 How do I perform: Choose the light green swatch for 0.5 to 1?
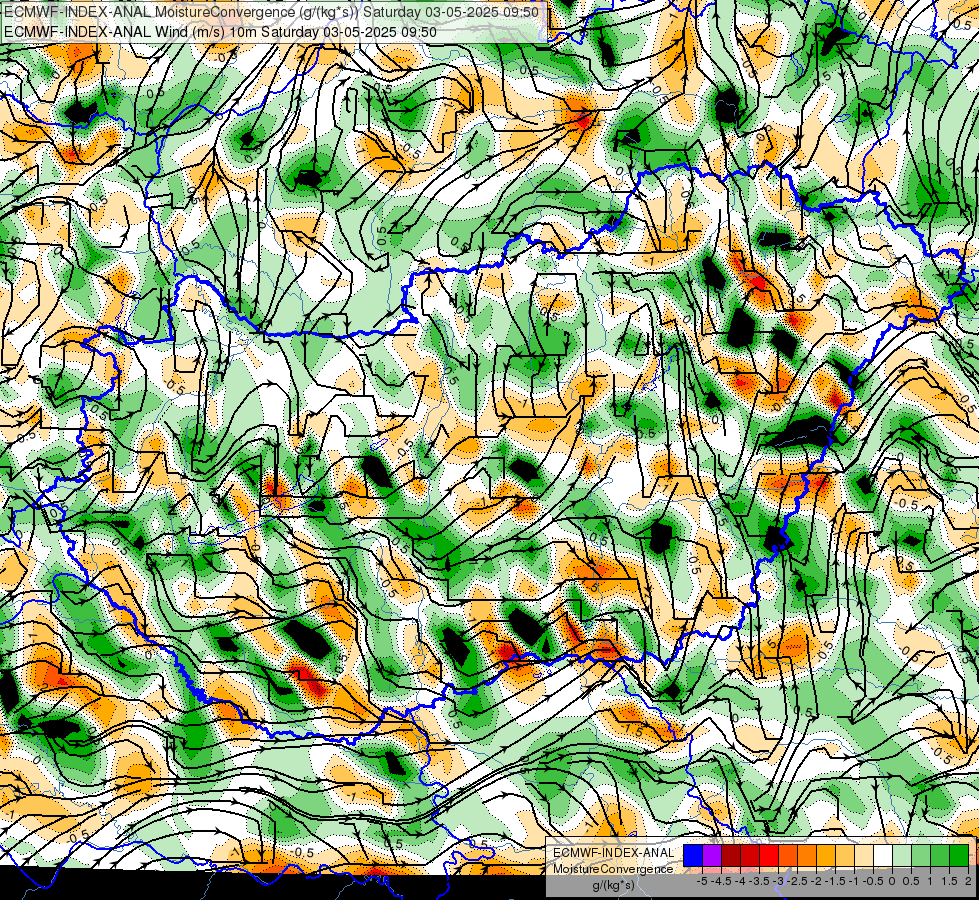point(921,855)
